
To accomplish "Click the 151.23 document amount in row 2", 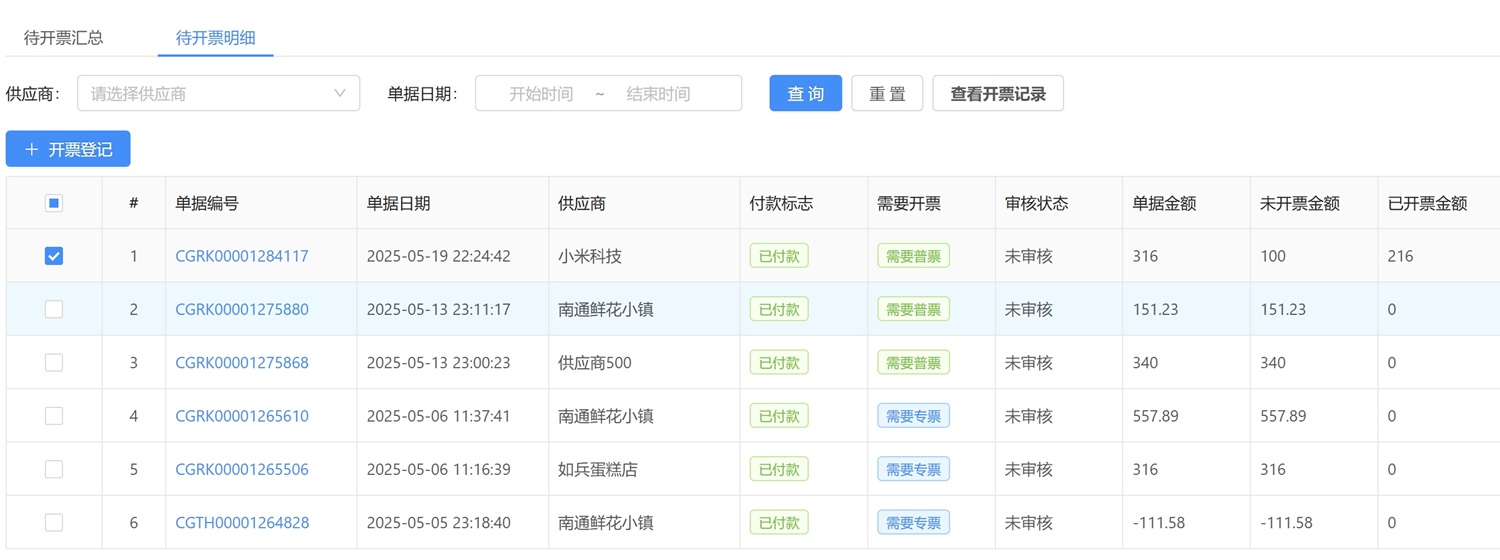I will [1155, 309].
